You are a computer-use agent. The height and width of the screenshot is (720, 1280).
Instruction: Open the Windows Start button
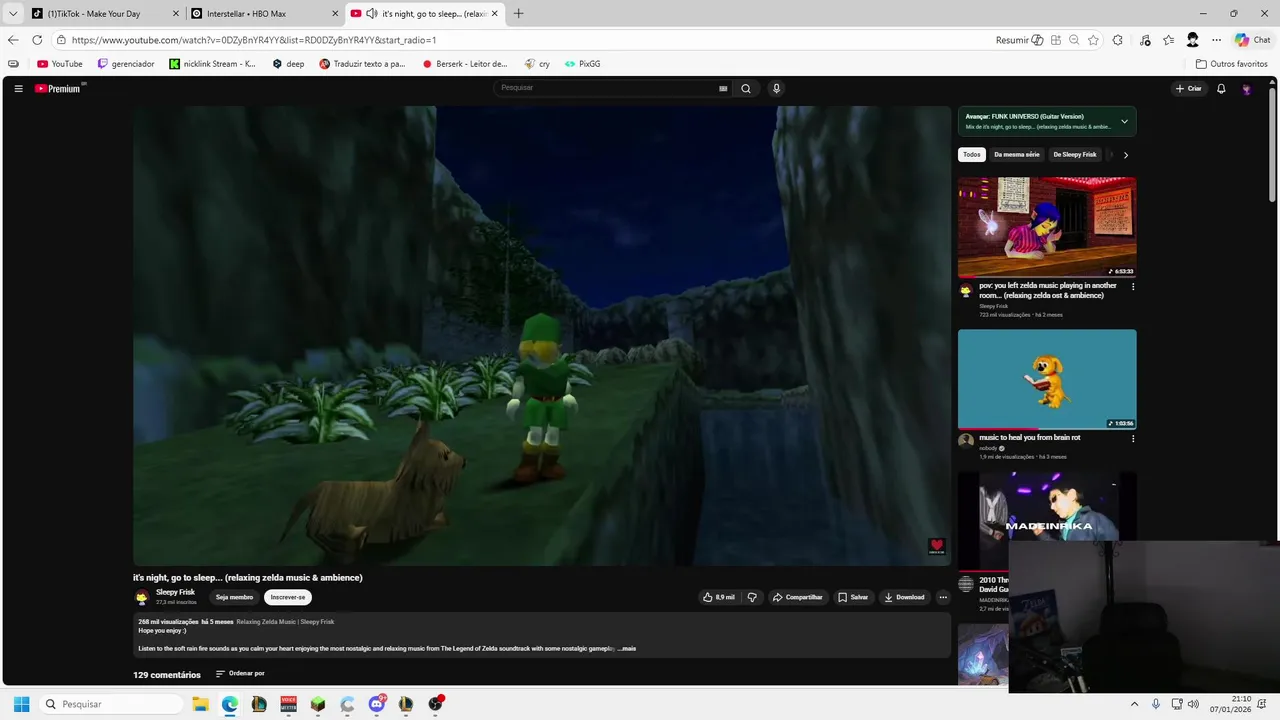pyautogui.click(x=21, y=704)
